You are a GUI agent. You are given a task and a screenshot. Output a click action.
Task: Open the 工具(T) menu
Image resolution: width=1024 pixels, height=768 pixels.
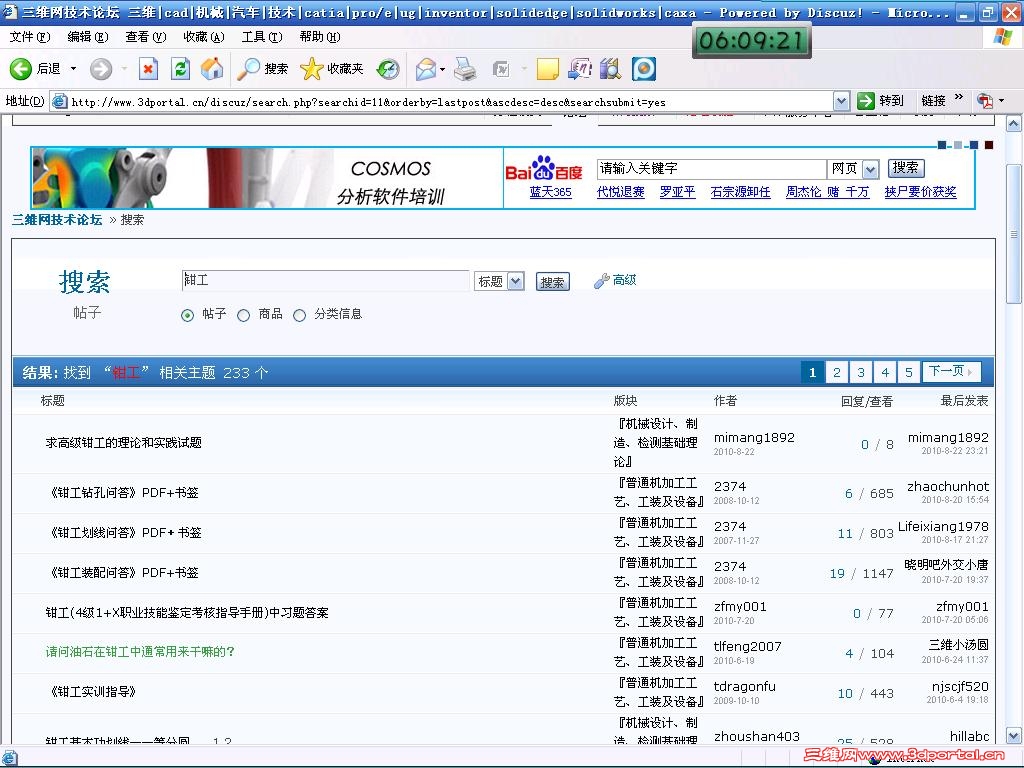[x=262, y=37]
